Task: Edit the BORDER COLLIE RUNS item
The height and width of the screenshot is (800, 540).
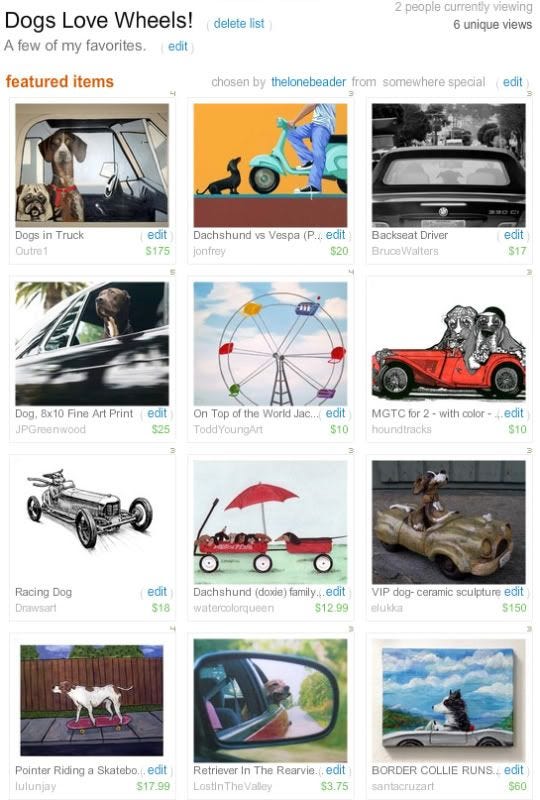Action: pos(513,769)
